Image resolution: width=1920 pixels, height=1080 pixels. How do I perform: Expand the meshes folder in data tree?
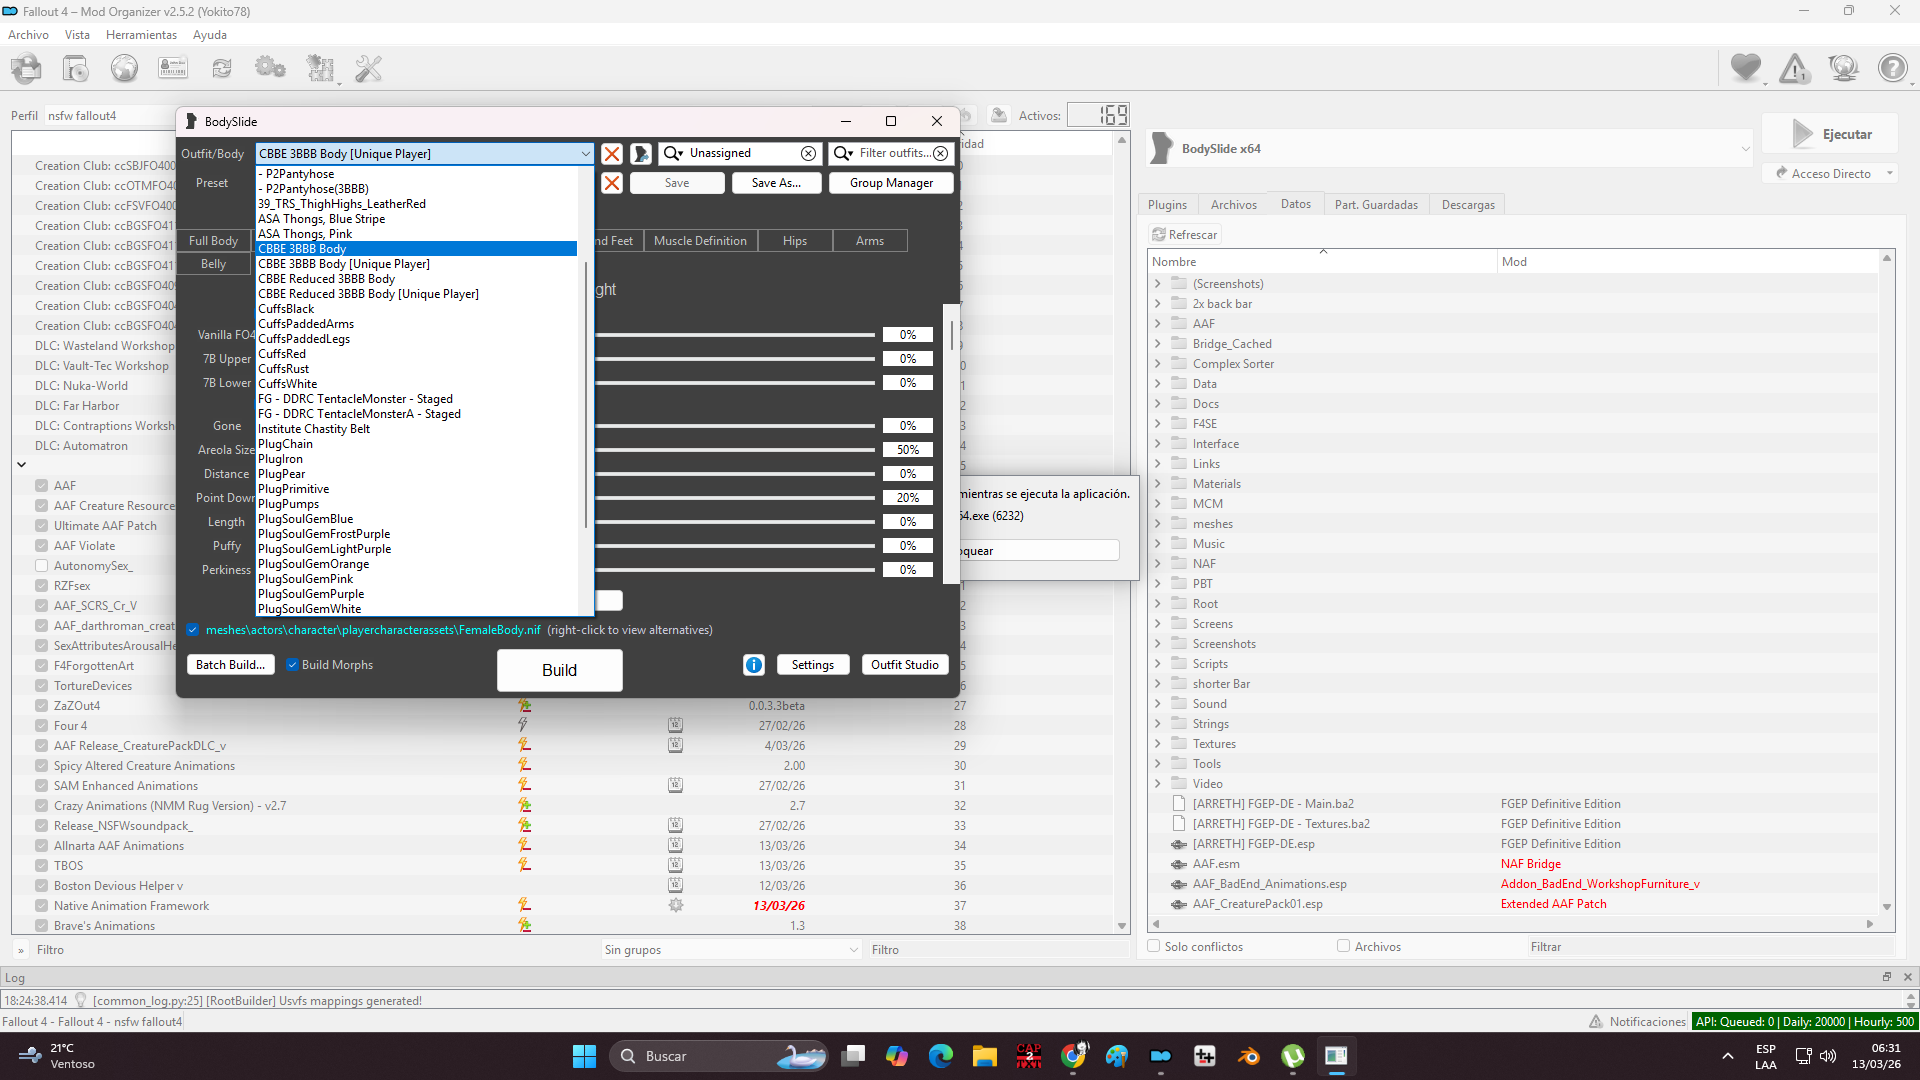(x=1158, y=524)
